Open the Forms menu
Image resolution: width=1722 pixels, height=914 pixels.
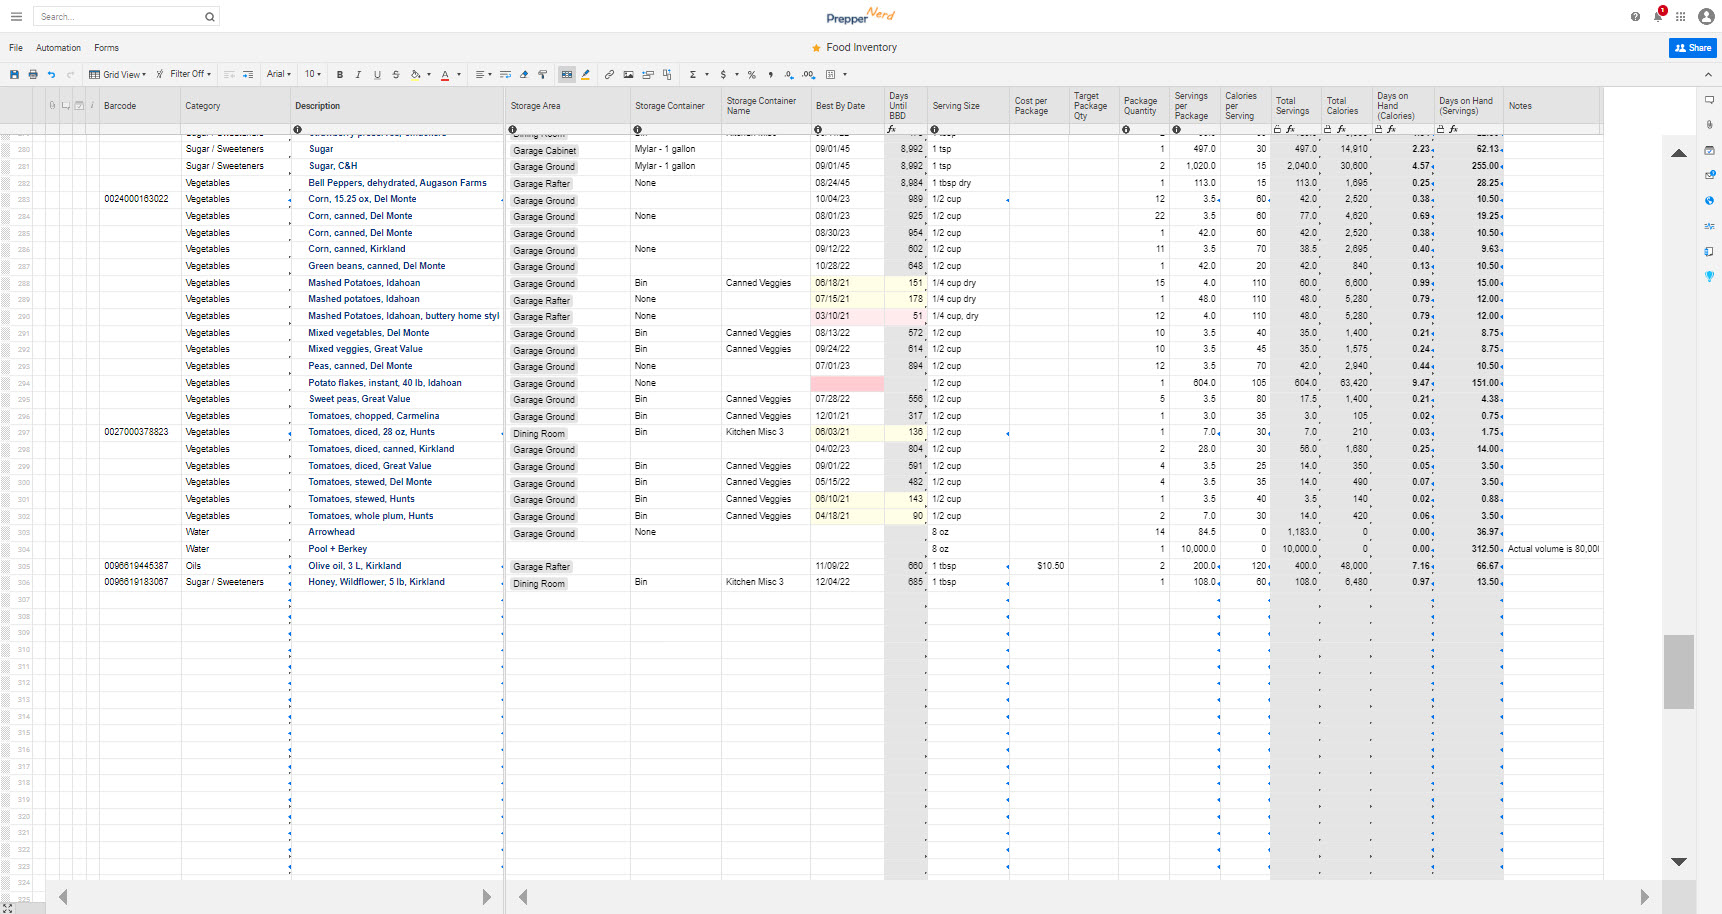[106, 47]
